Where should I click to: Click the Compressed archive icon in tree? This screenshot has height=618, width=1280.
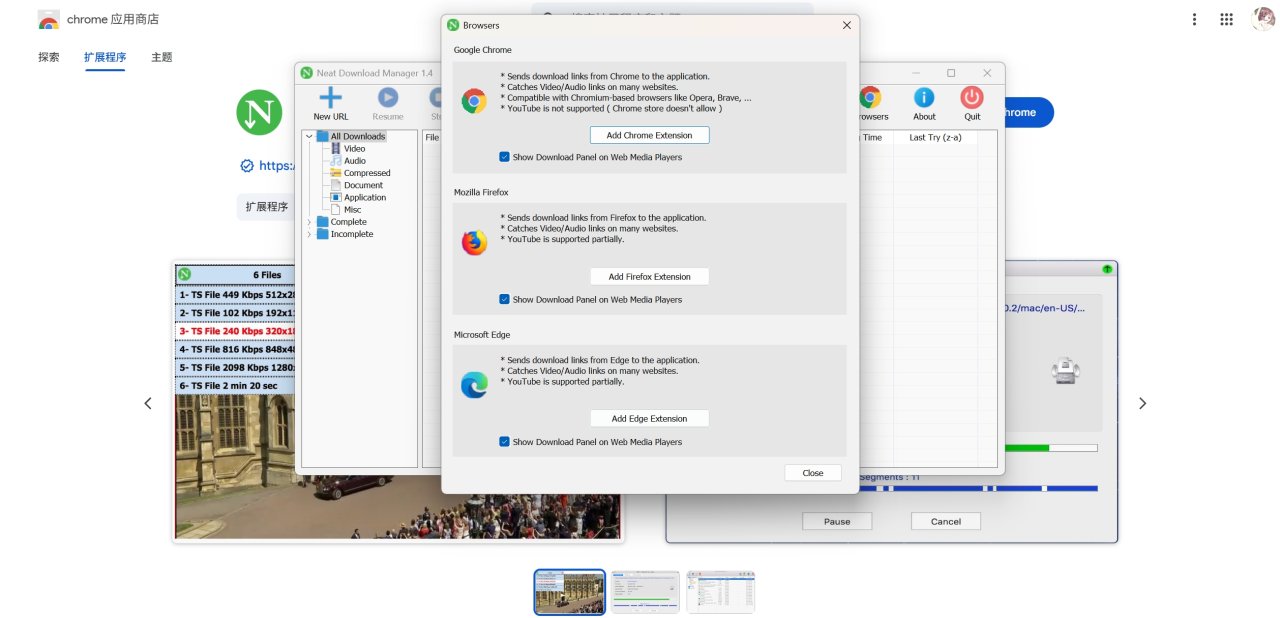[336, 173]
